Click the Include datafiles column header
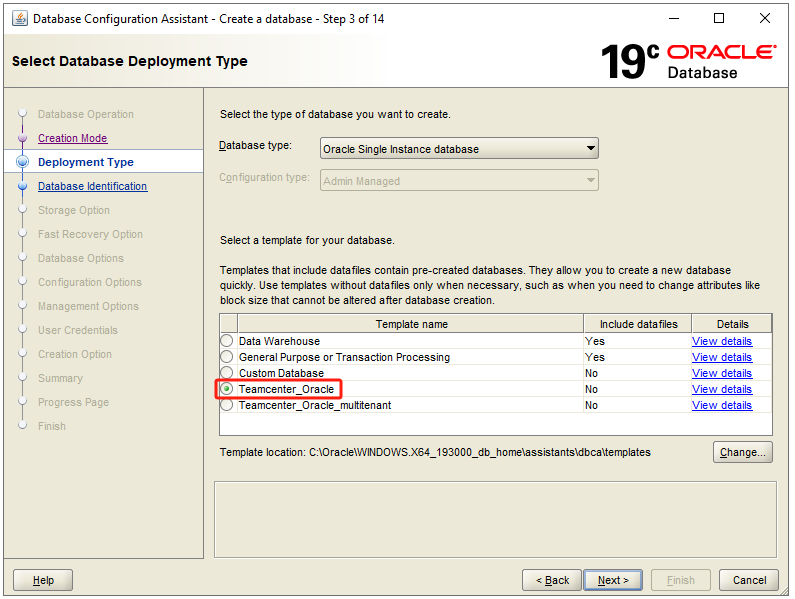 click(638, 324)
